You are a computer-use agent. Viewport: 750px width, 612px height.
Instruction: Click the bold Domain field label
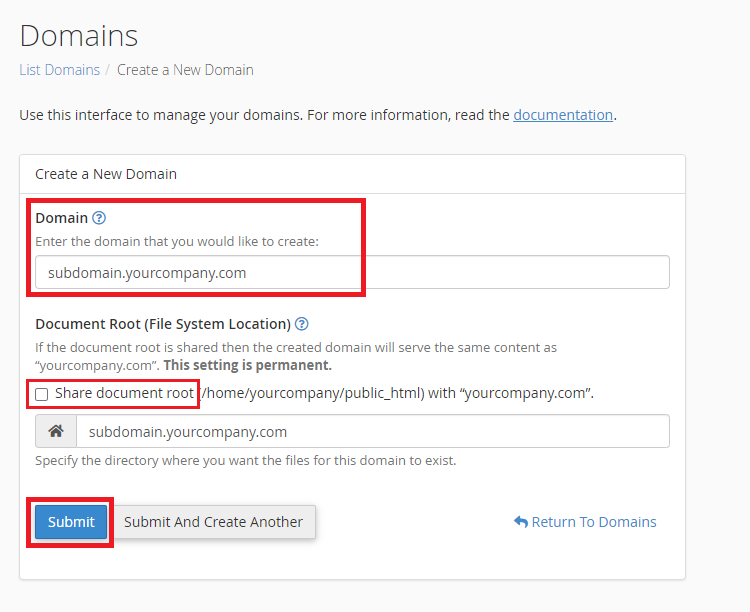pyautogui.click(x=61, y=218)
